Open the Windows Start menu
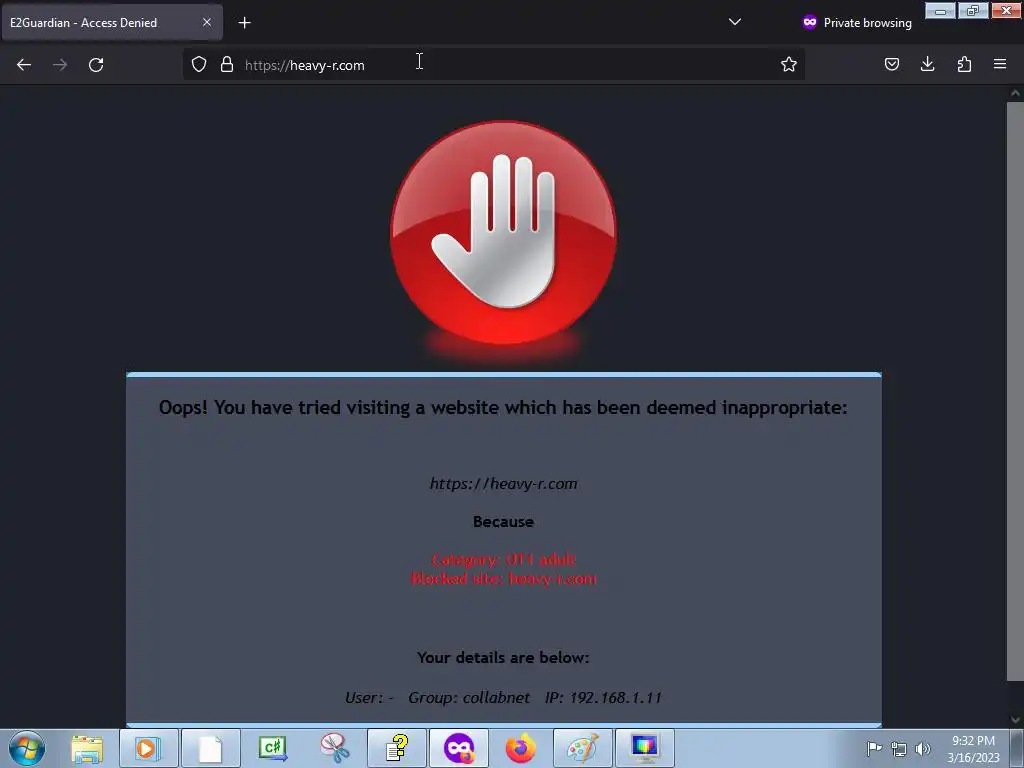The image size is (1024, 768). 27,748
